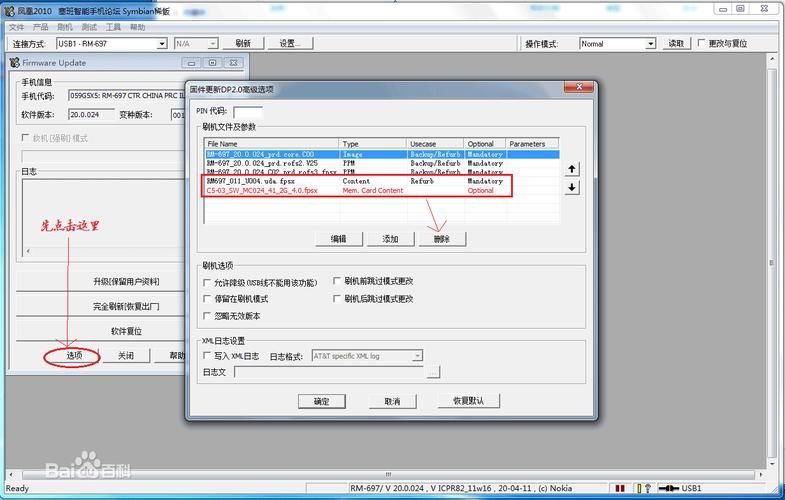Open the 连接方式 USB1 - RM-697 dropdown
Image resolution: width=785 pixels, height=500 pixels.
tap(112, 44)
